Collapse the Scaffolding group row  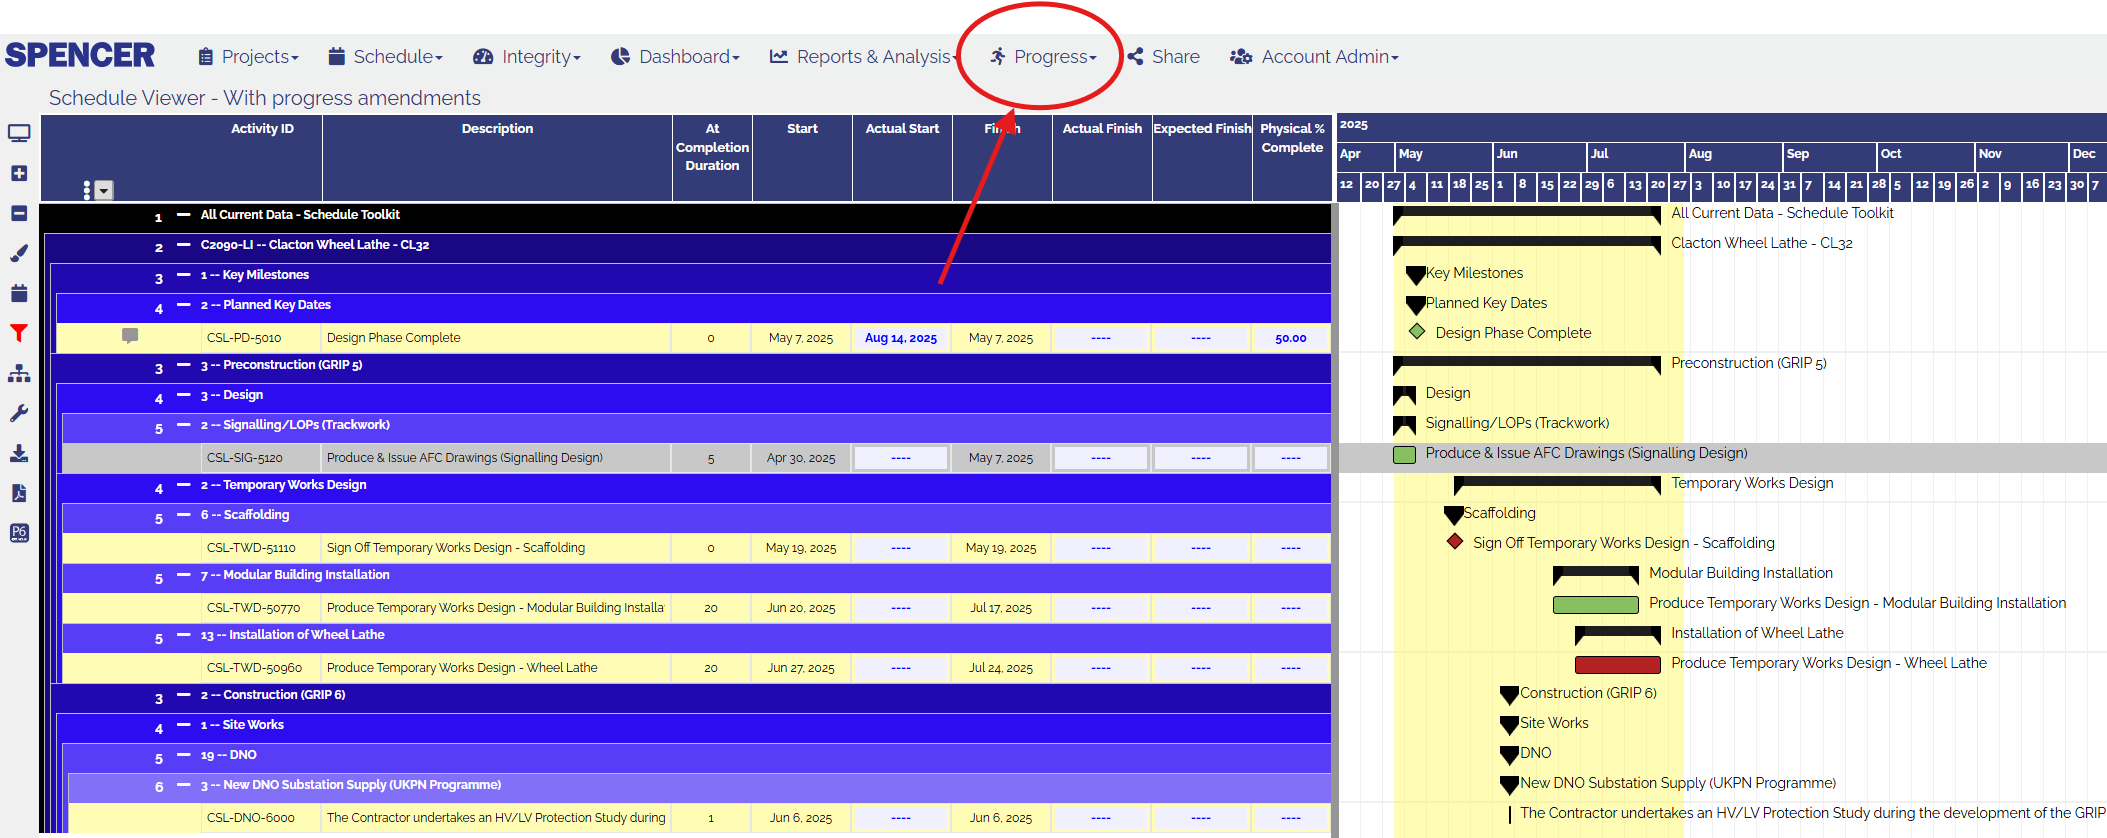coord(183,514)
